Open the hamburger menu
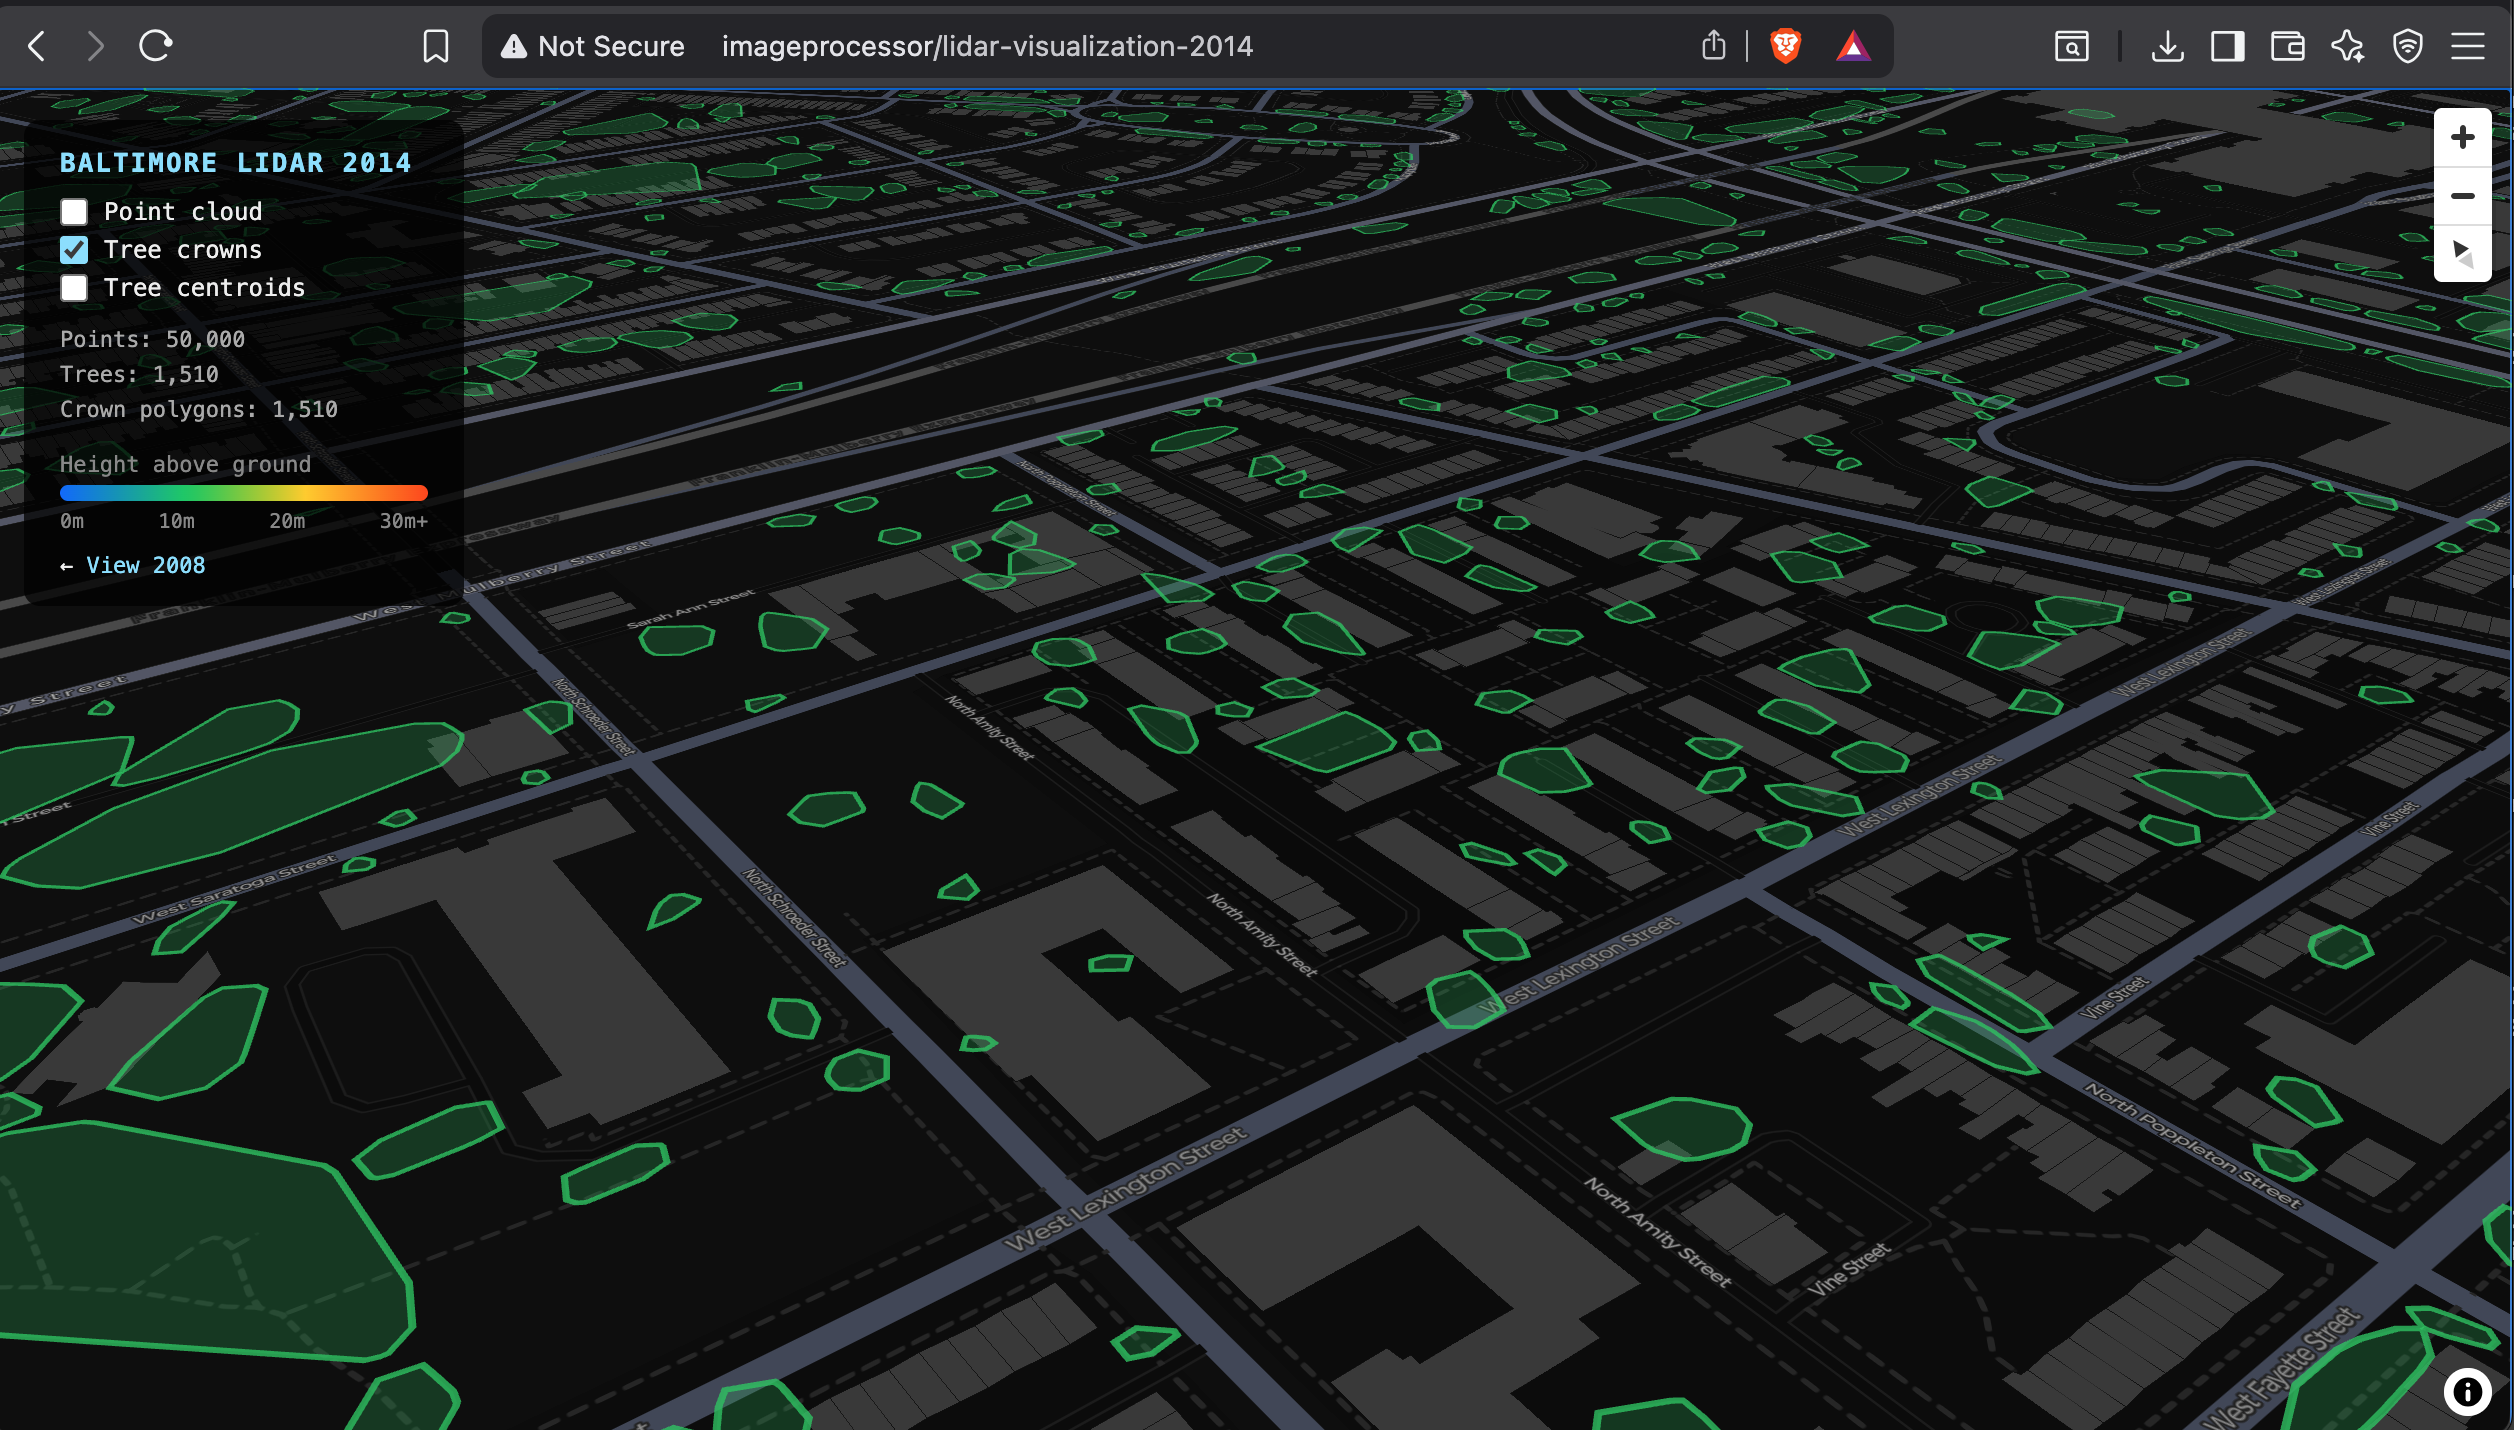The height and width of the screenshot is (1430, 2514). (x=2469, y=45)
